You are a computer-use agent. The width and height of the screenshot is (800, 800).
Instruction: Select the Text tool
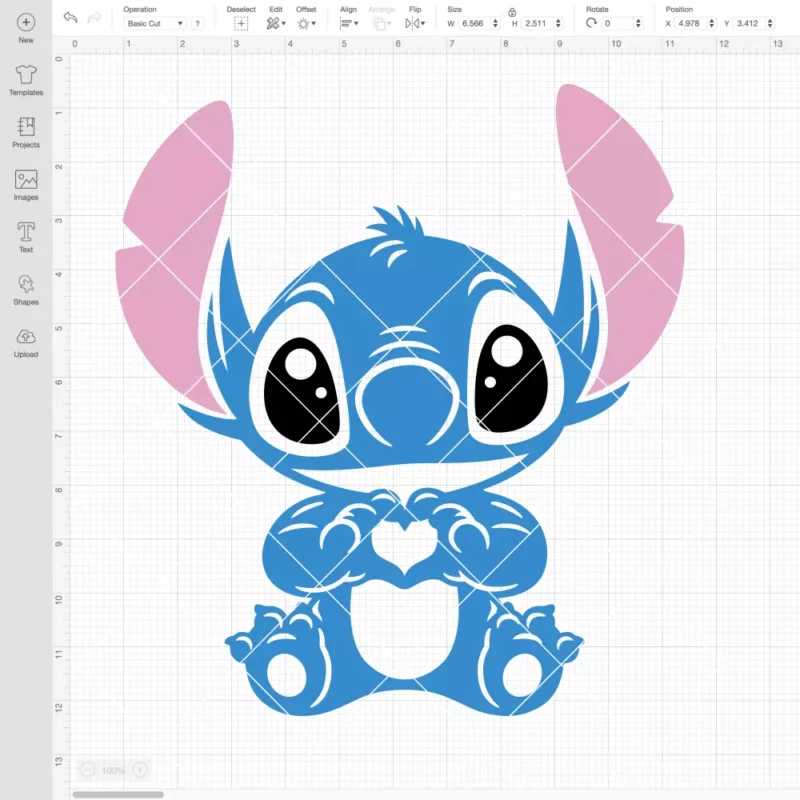(x=26, y=238)
